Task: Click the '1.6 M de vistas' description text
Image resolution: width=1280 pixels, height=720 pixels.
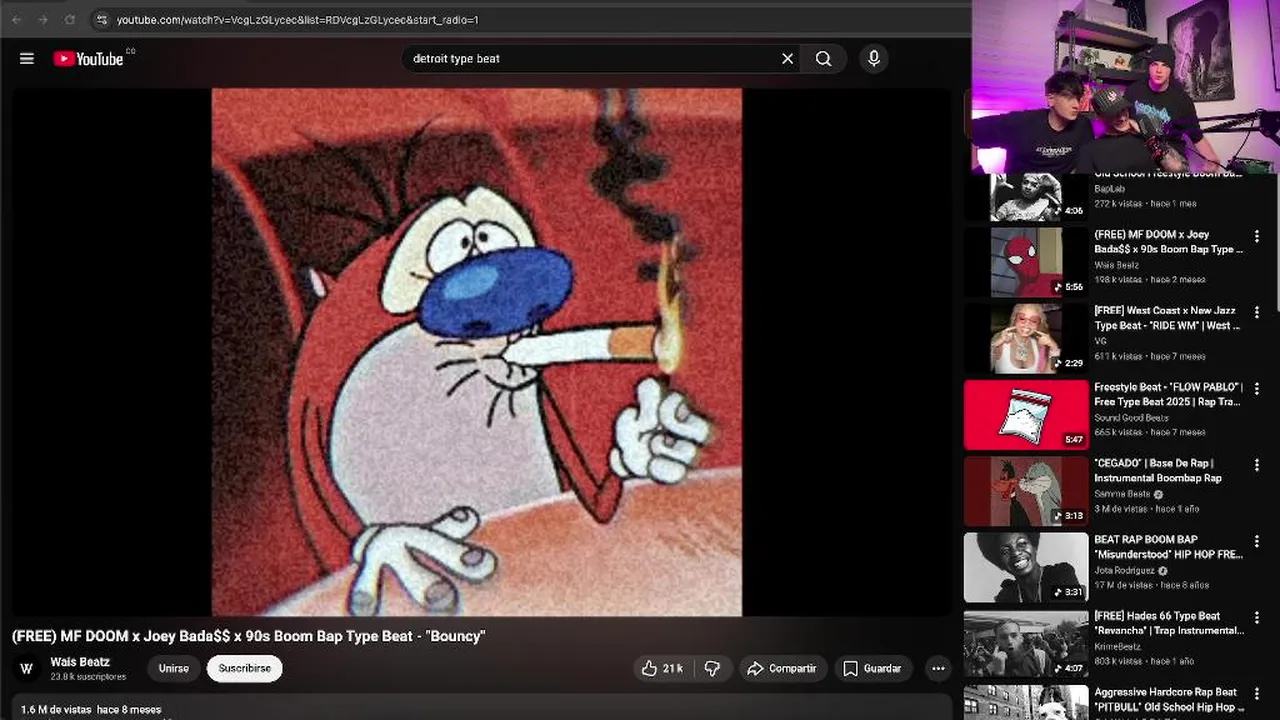Action: tap(56, 709)
